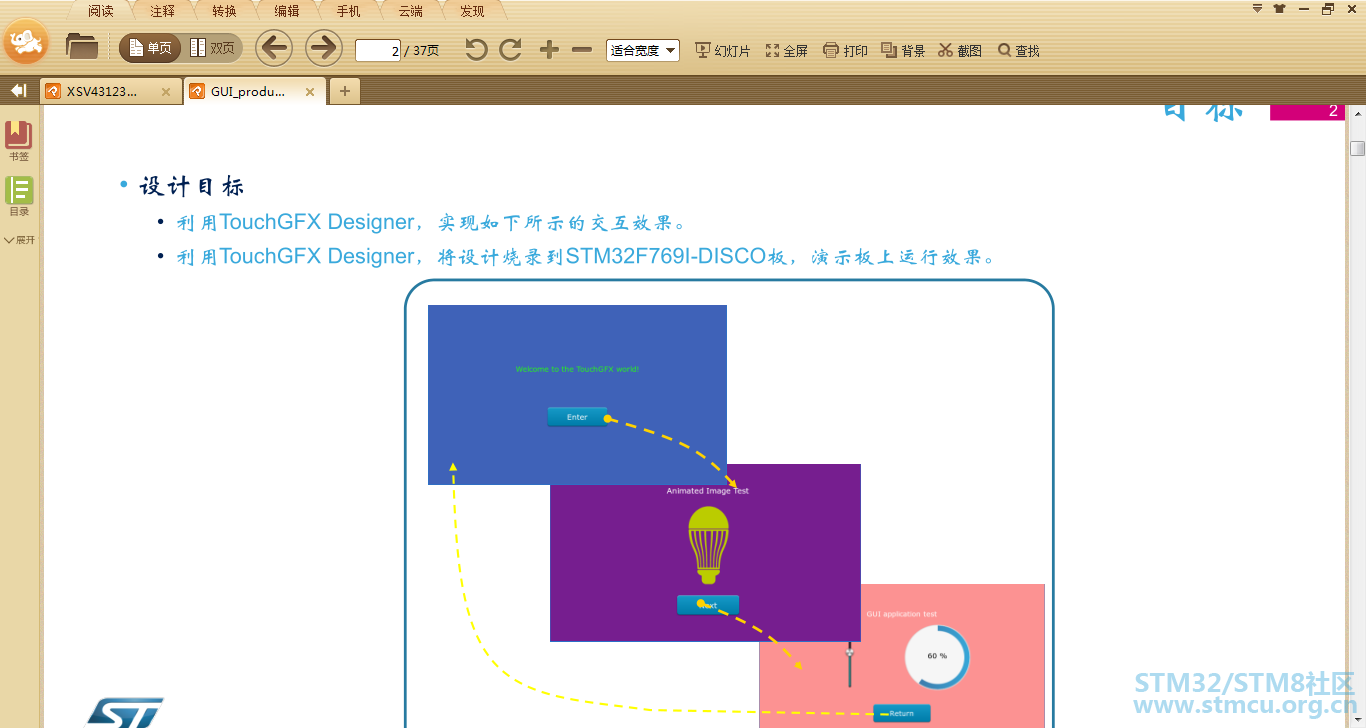Screen dimensions: 1366x728
Task: Expand the sidebar using 展开
Action: [x=20, y=240]
